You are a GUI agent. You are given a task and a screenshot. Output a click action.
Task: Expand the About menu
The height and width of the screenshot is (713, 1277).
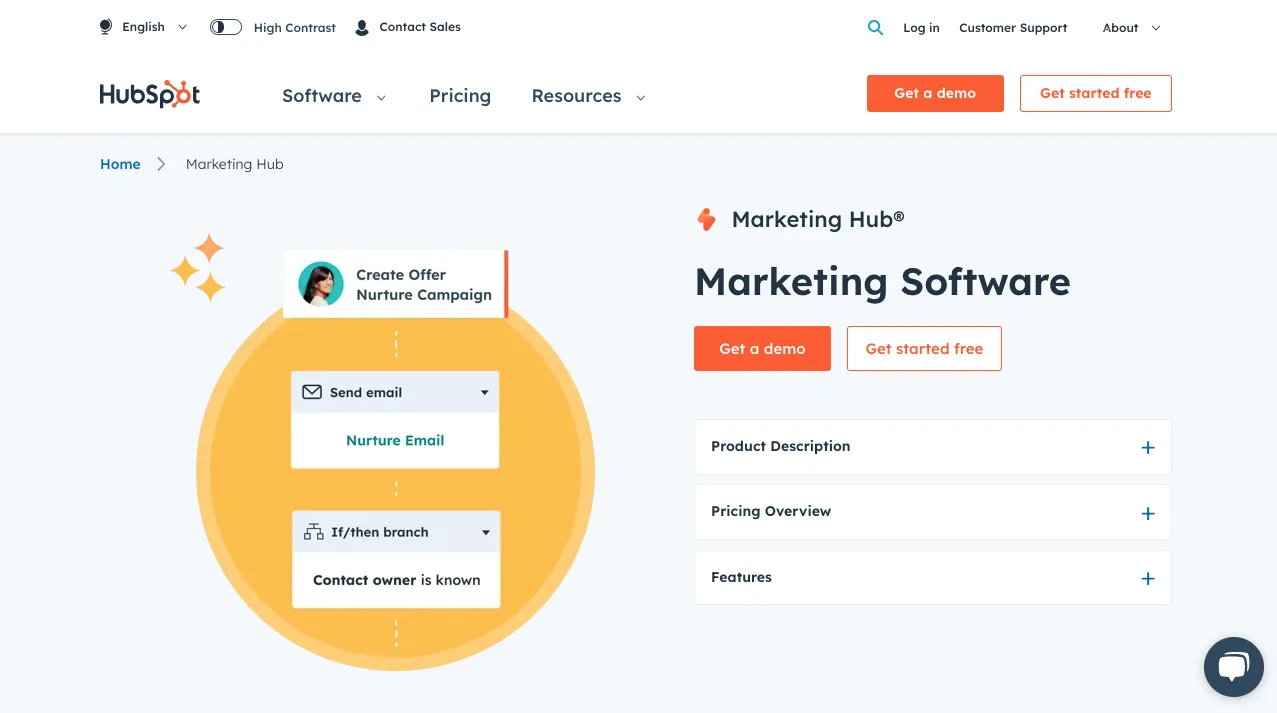tap(1131, 28)
